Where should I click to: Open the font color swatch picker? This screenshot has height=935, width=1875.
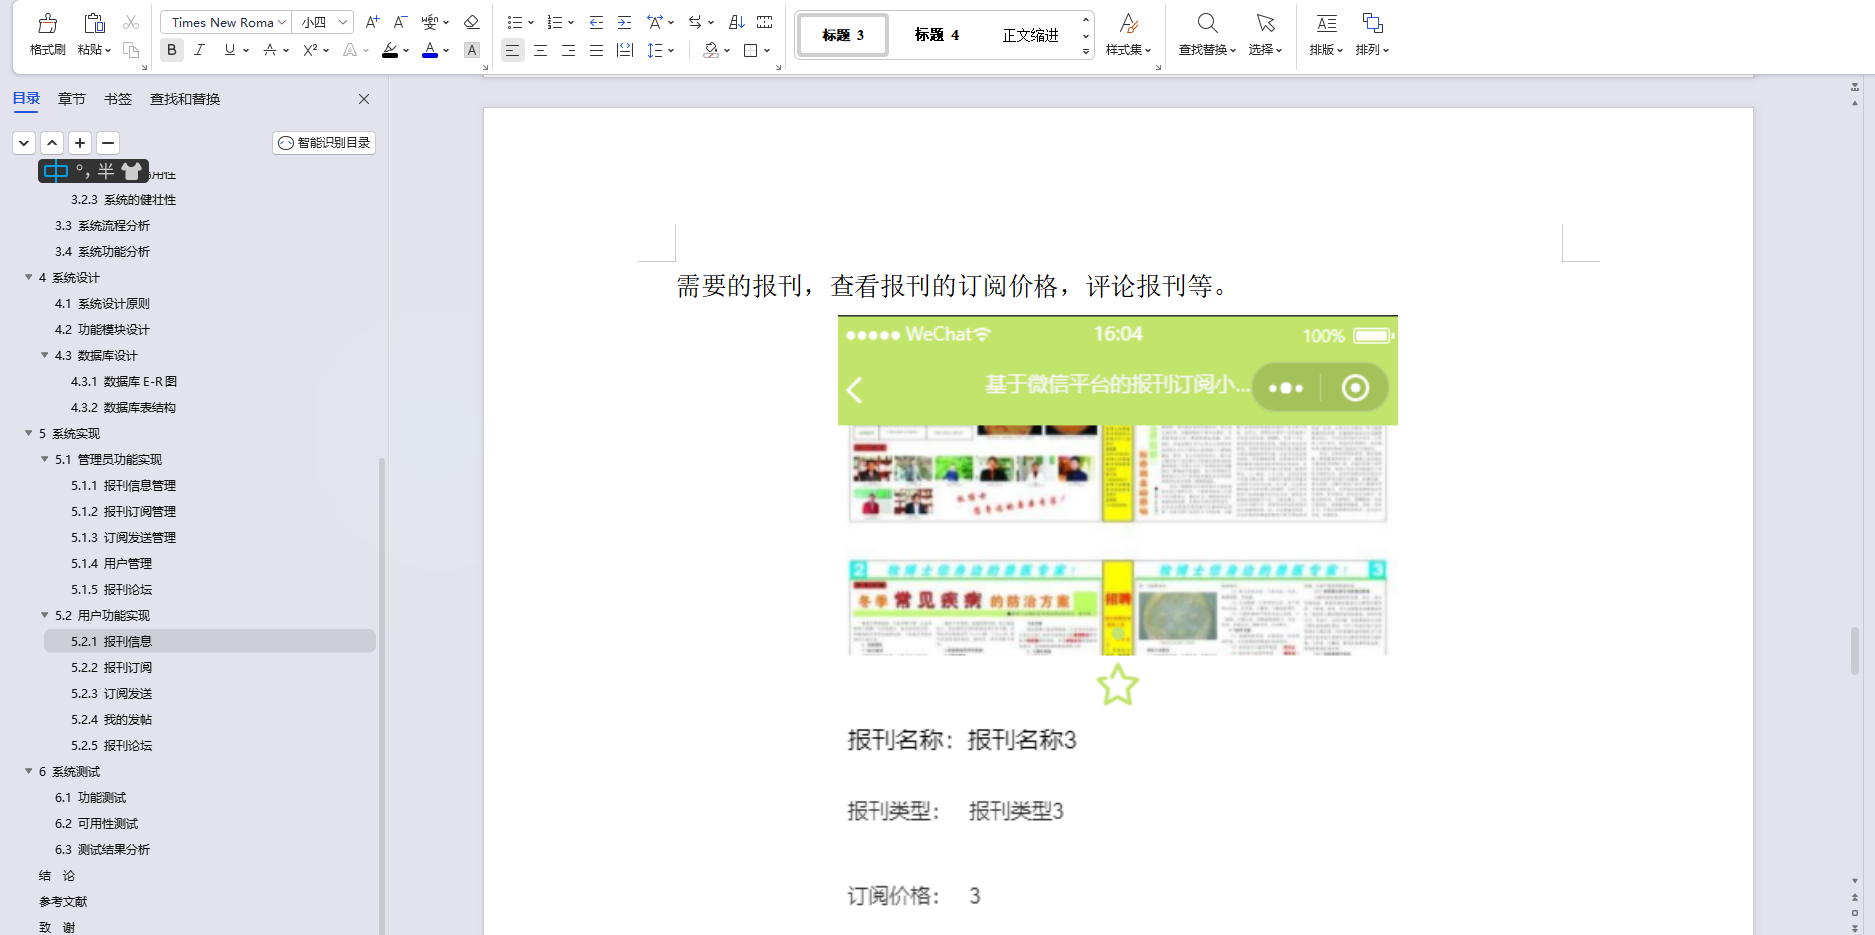[x=429, y=50]
